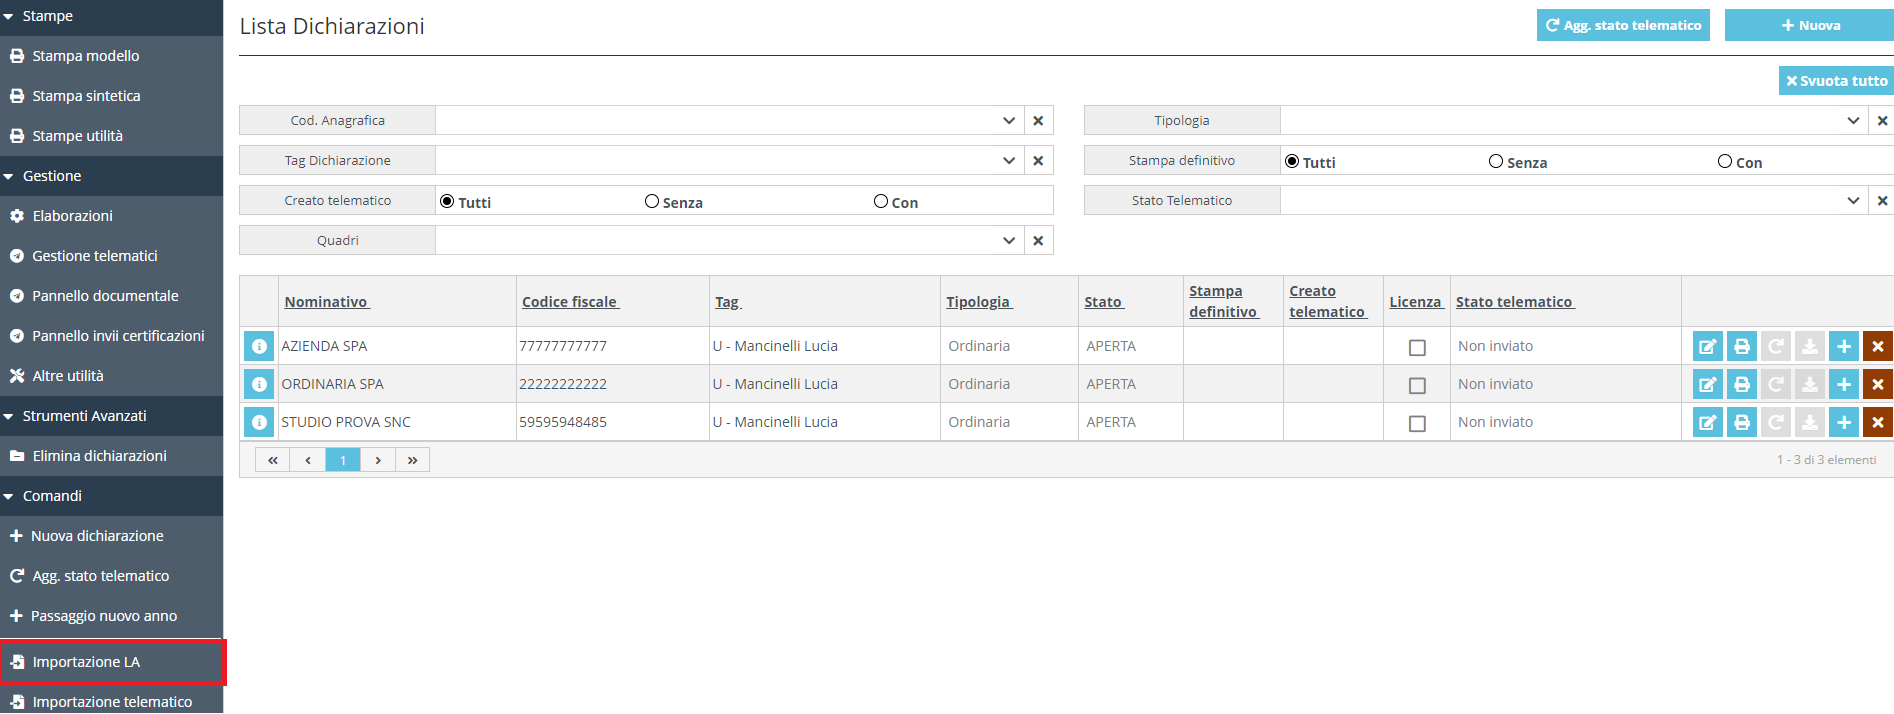
Task: Select 'Con' for Stampa definitivo
Action: coord(1724,161)
